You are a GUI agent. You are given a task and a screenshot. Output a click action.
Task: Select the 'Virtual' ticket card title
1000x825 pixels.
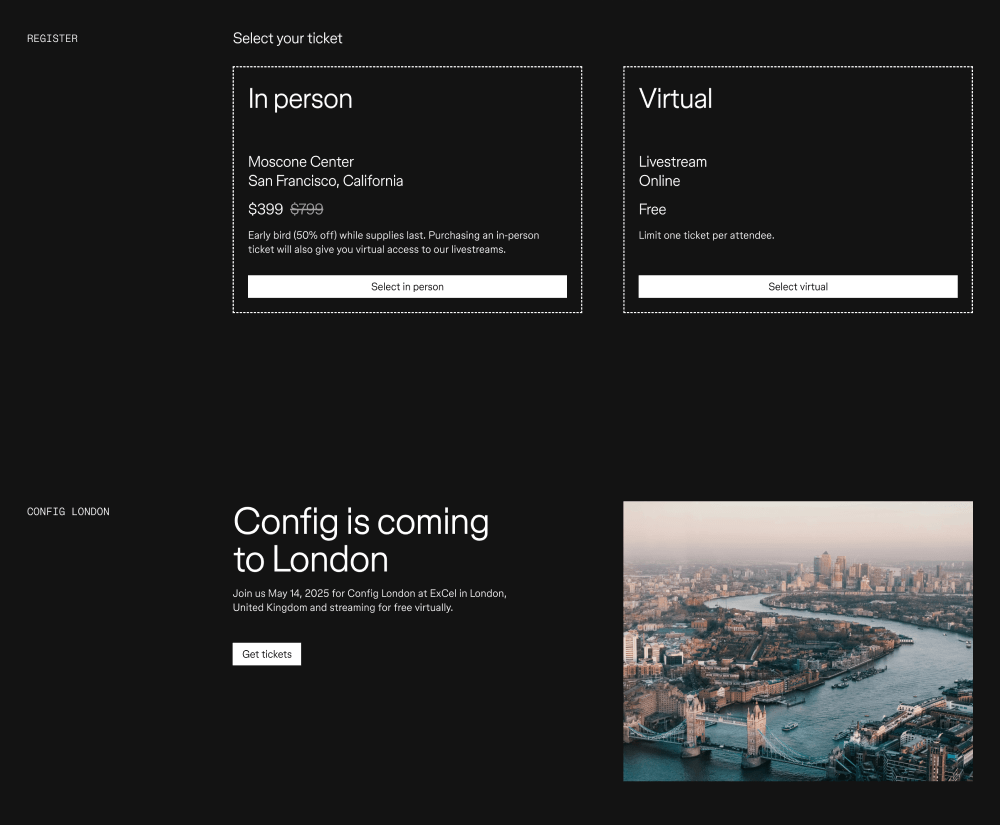pyautogui.click(x=675, y=99)
